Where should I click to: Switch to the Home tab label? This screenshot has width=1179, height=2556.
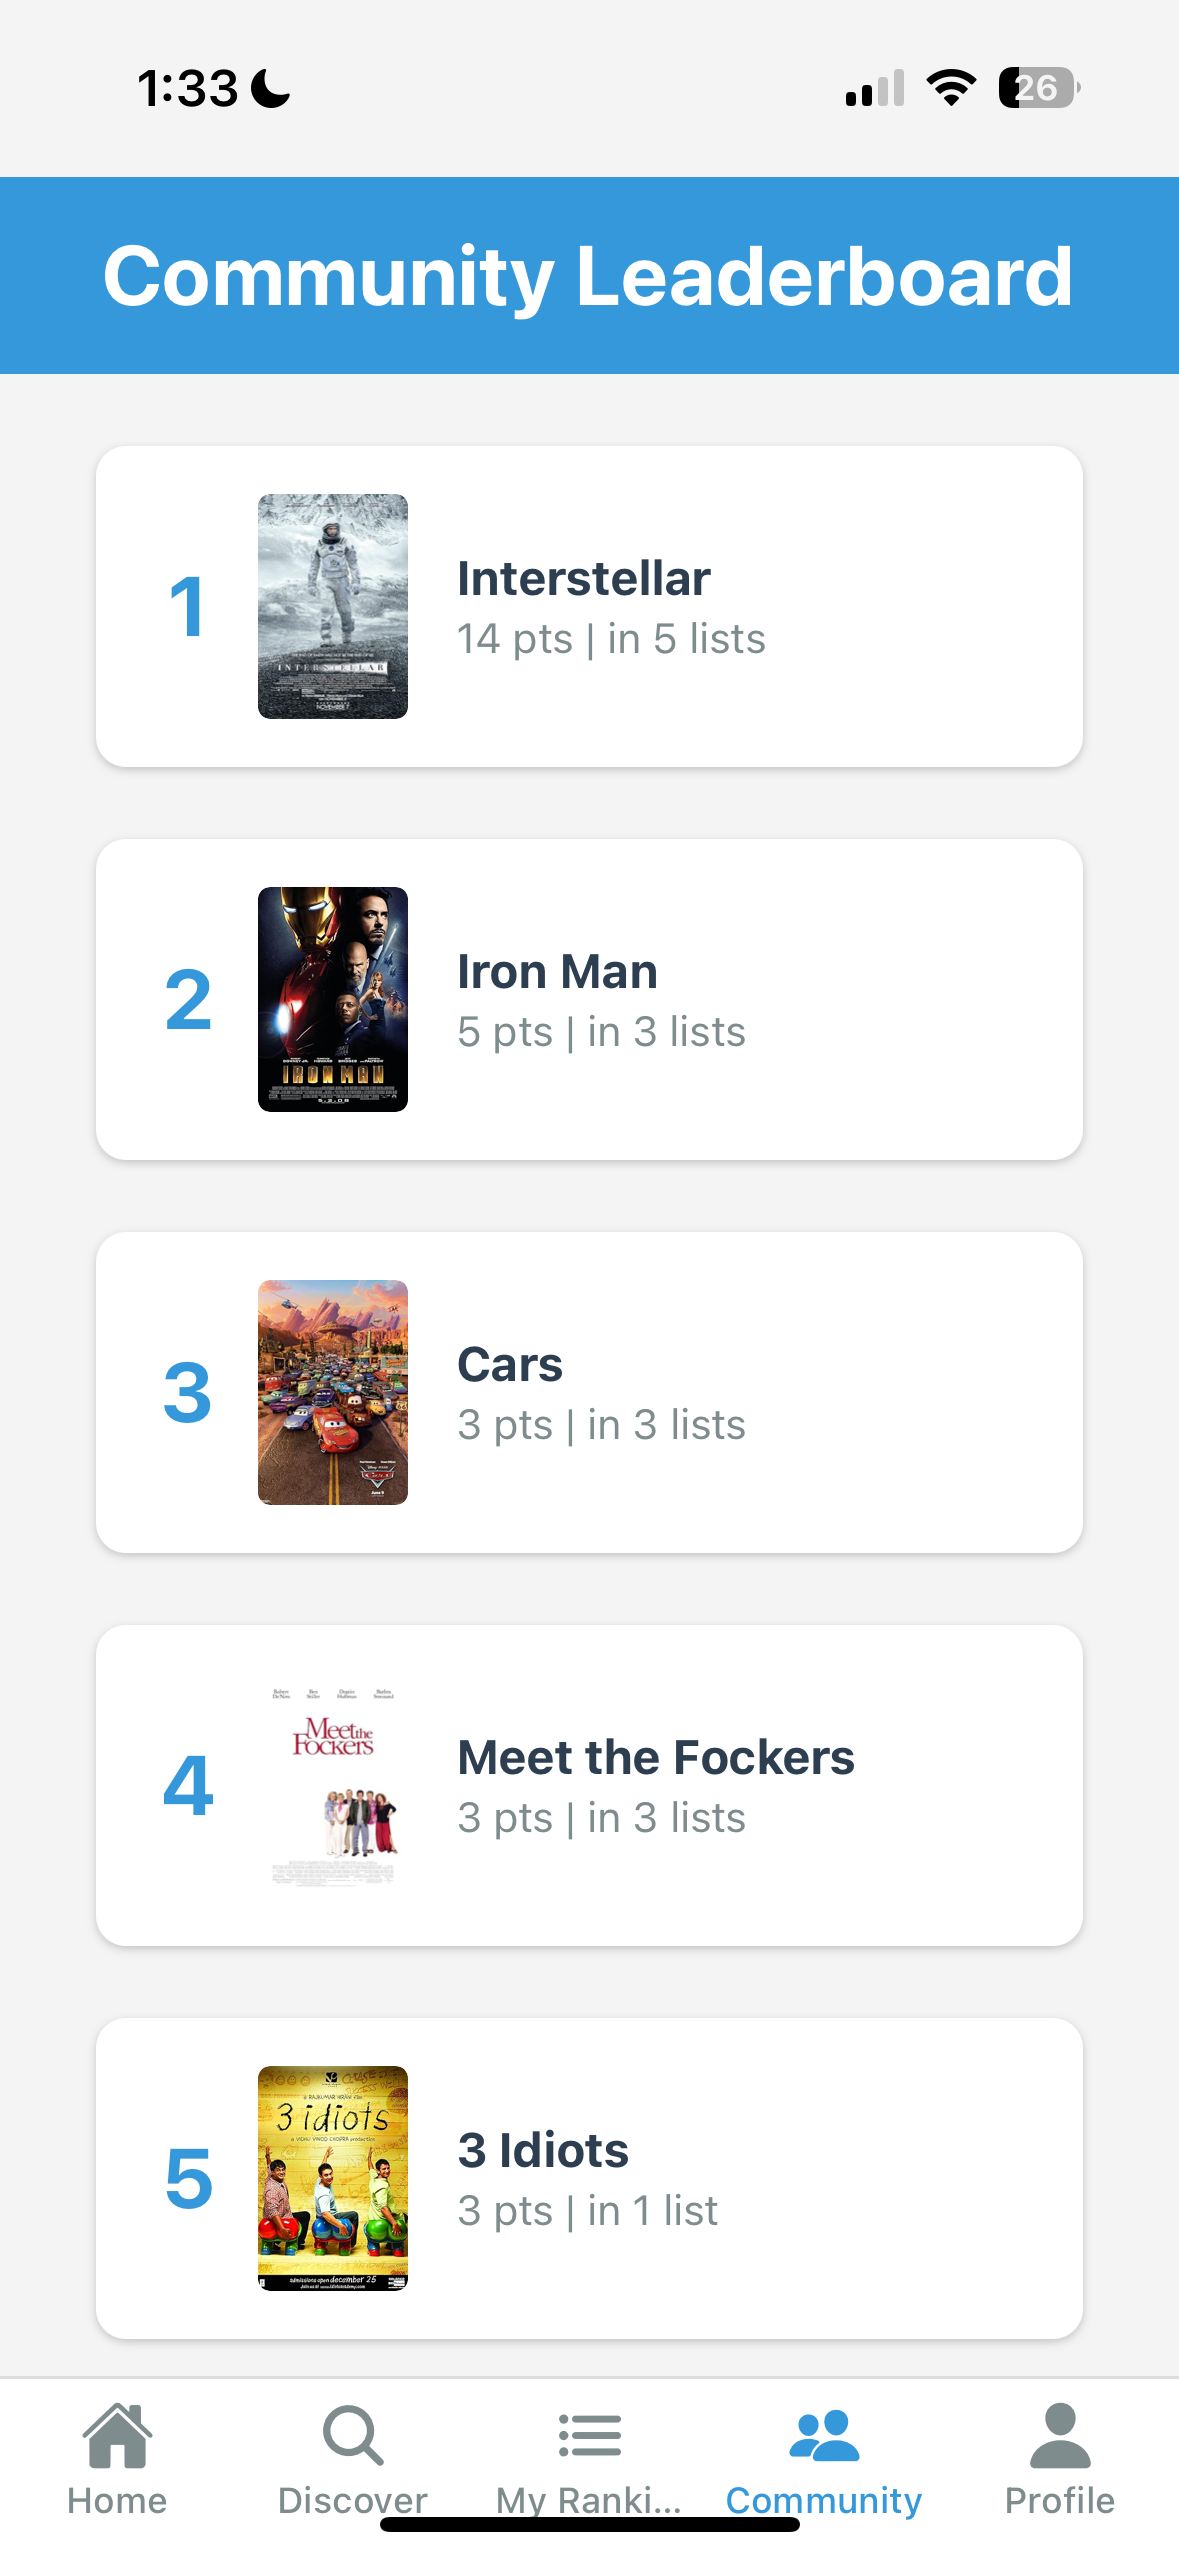(x=117, y=2500)
